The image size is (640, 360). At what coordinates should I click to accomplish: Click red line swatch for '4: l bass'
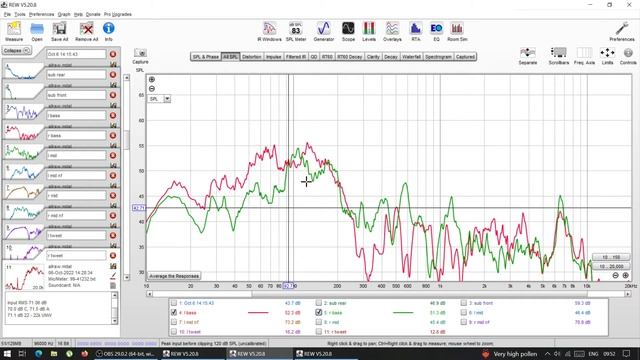(x=258, y=313)
